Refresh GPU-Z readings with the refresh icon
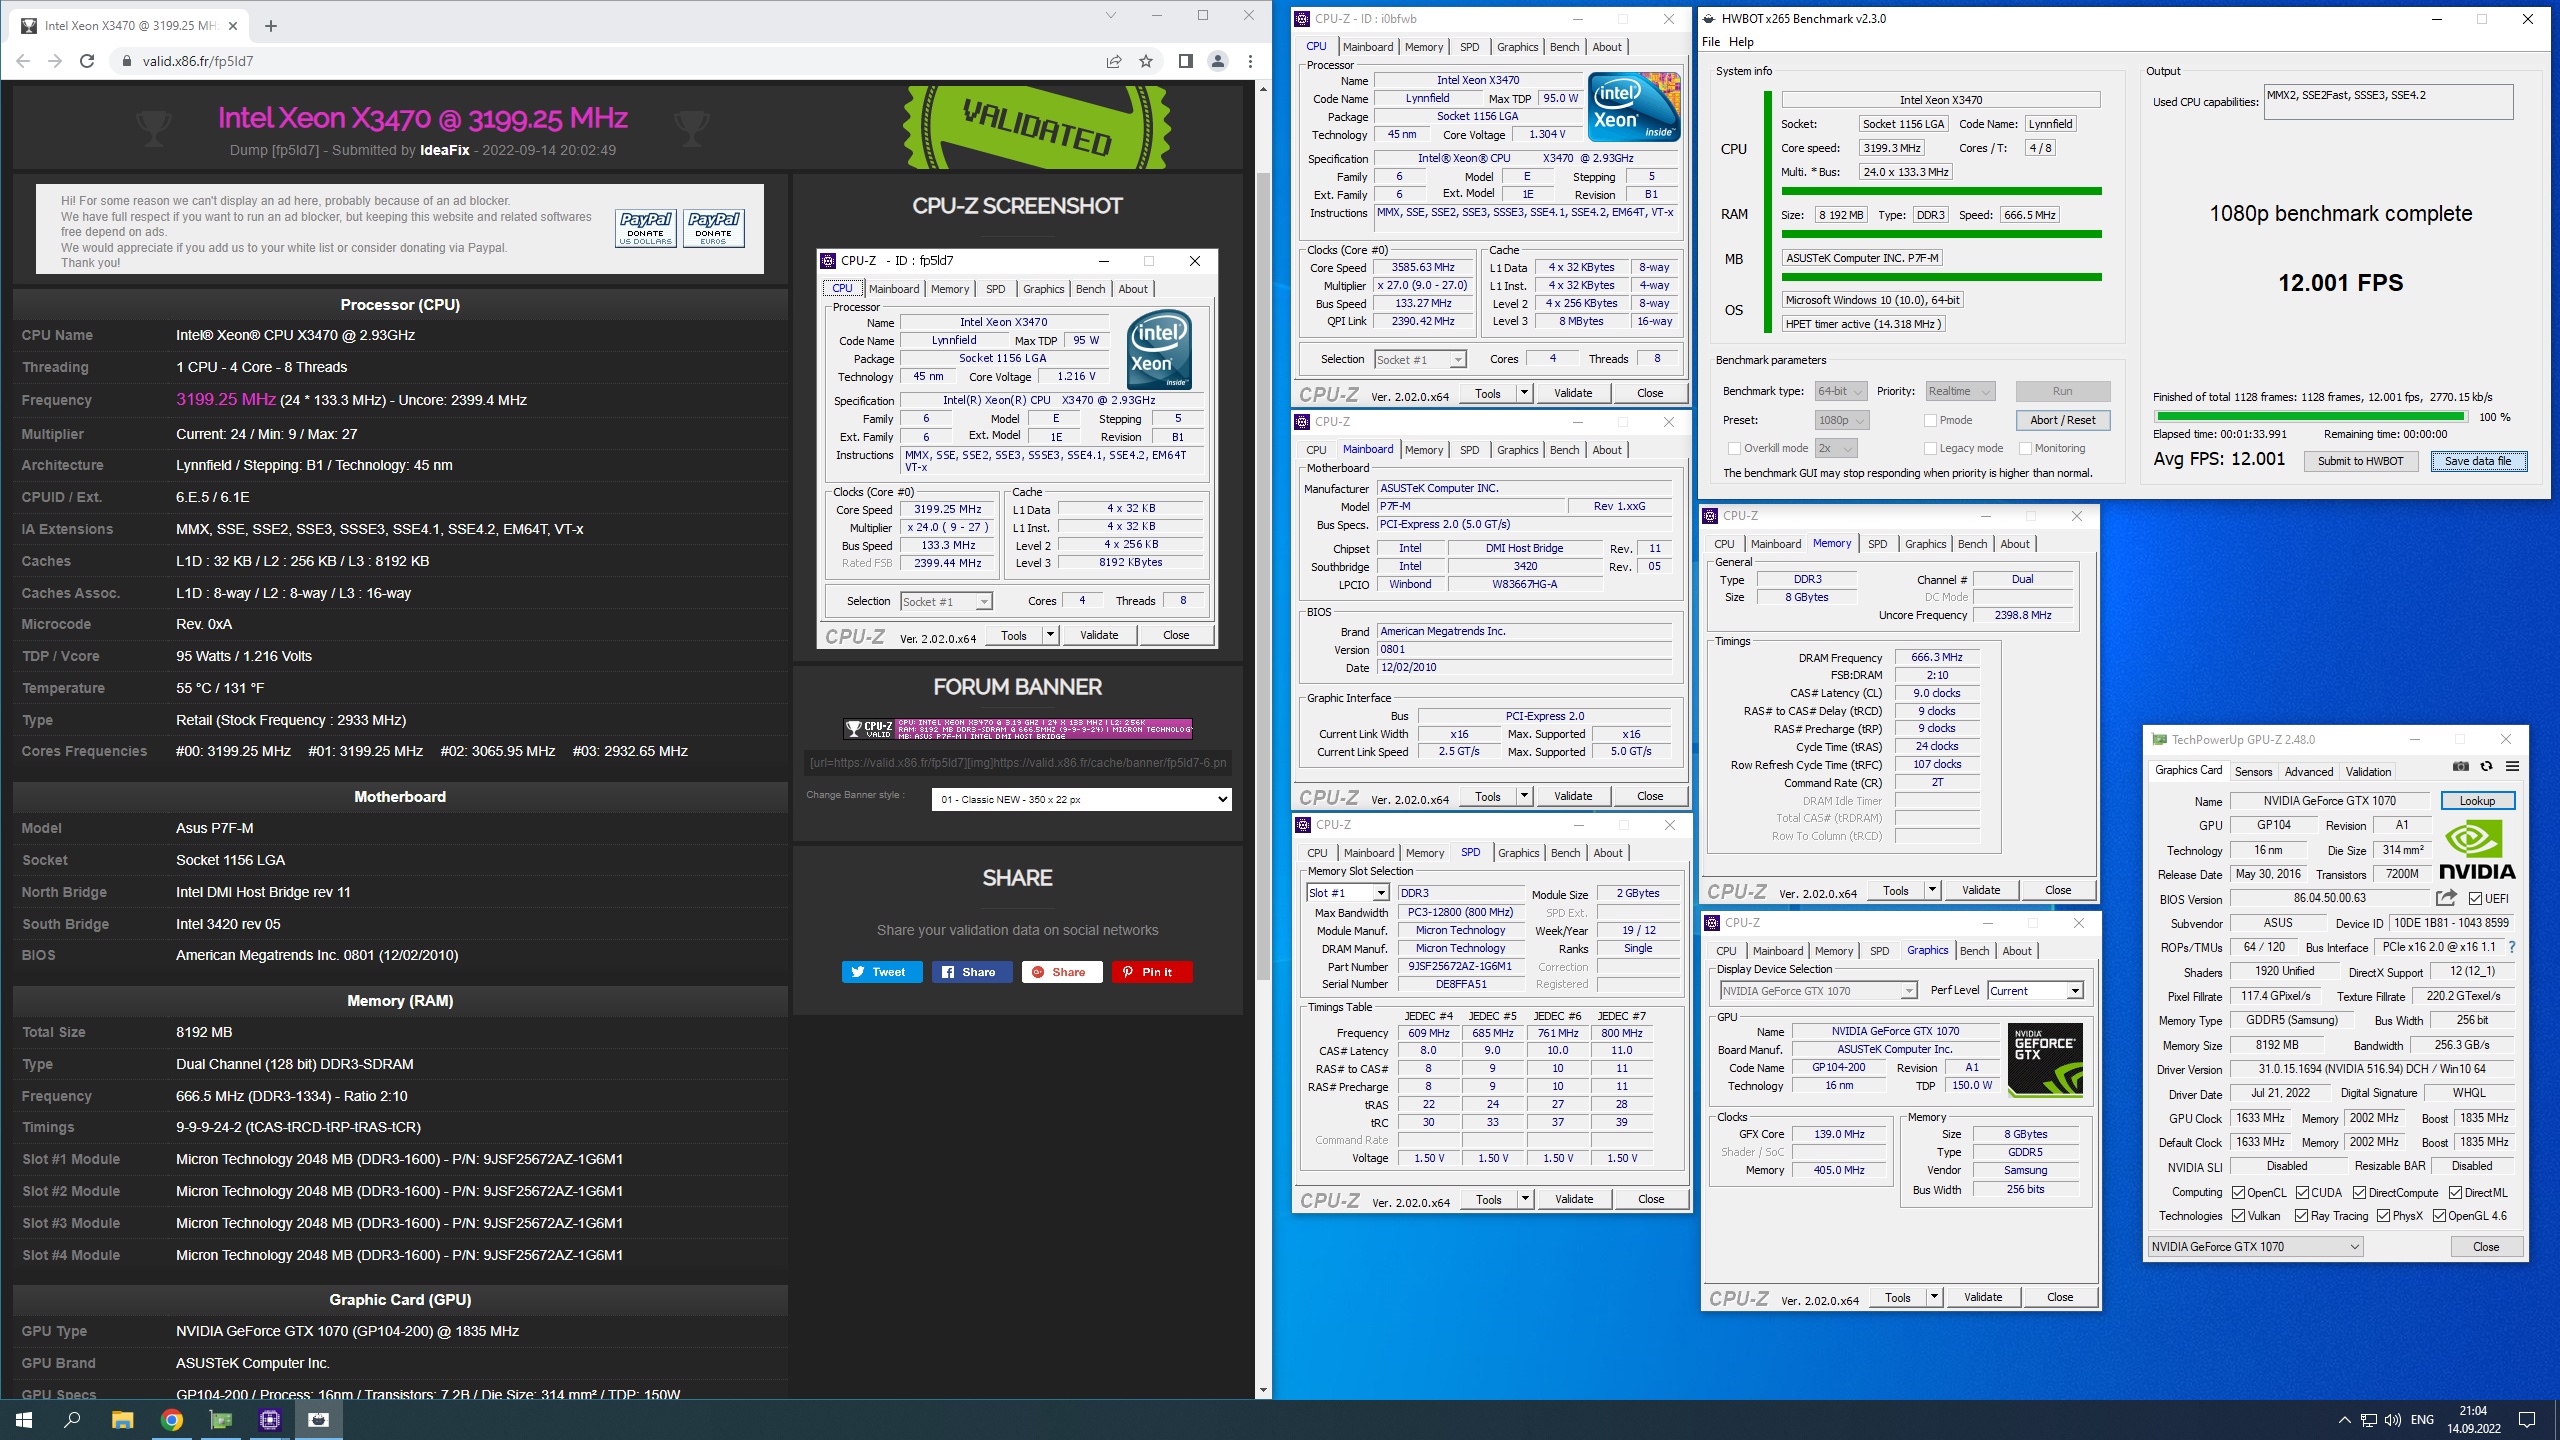 point(2486,767)
